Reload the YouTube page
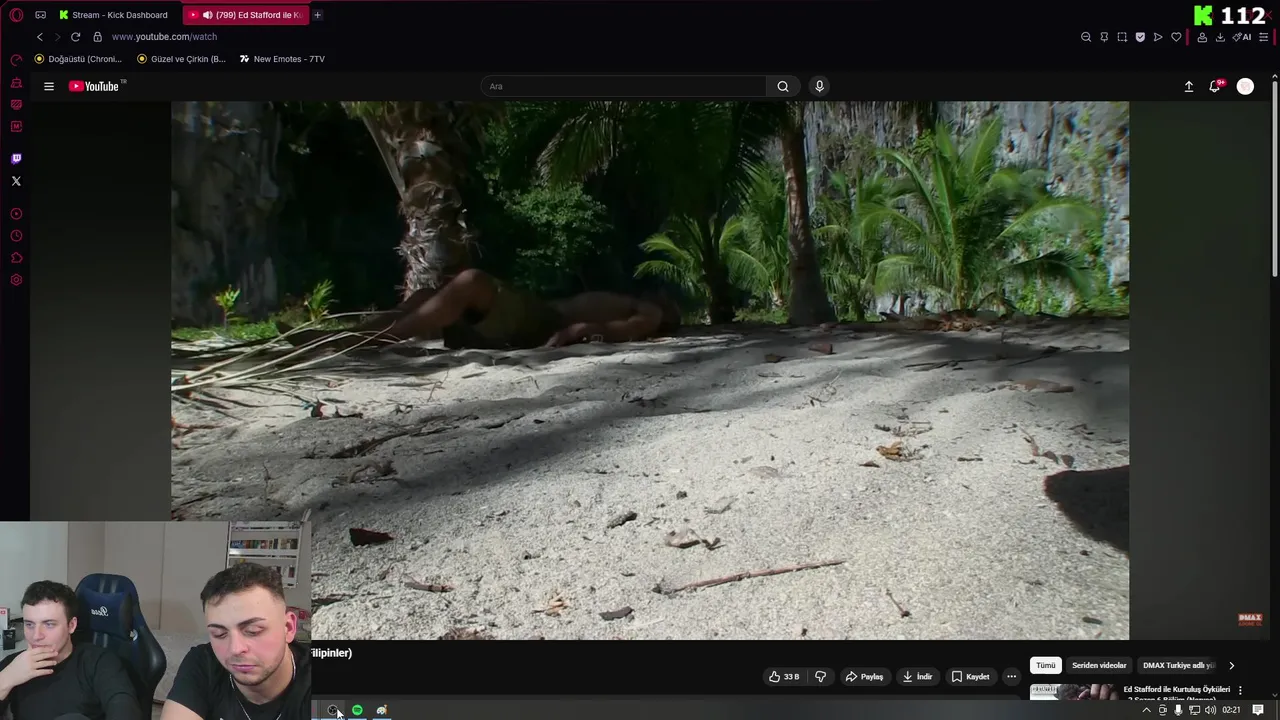1280x720 pixels. click(x=75, y=37)
